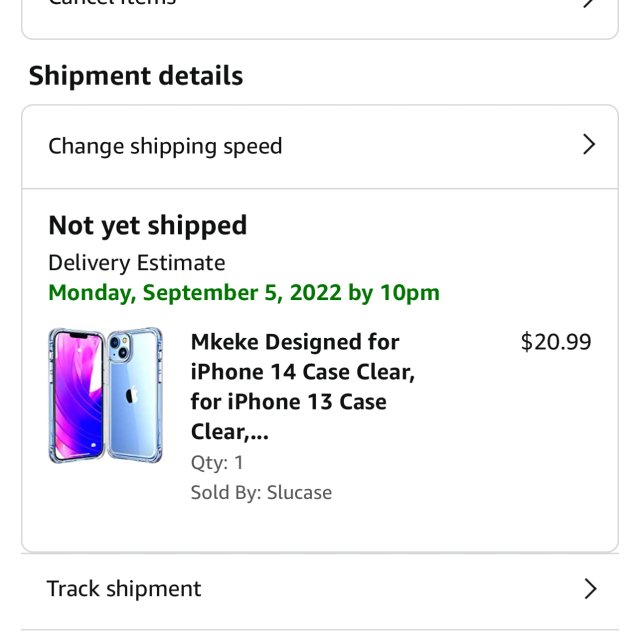Click the camera lenses on the blue phone
This screenshot has width=640, height=640.
pyautogui.click(x=119, y=347)
